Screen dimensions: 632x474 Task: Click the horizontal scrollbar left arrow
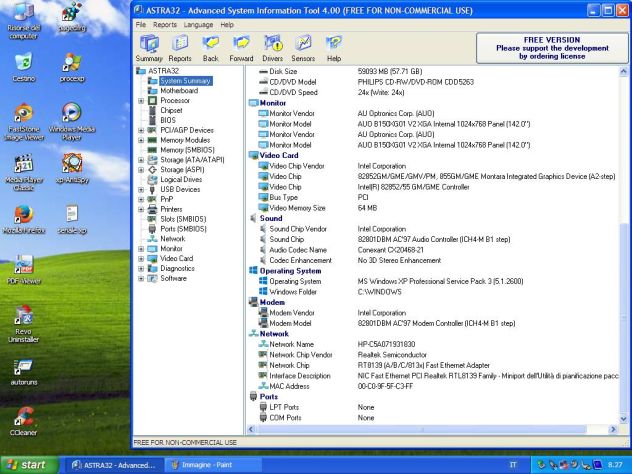(x=251, y=429)
